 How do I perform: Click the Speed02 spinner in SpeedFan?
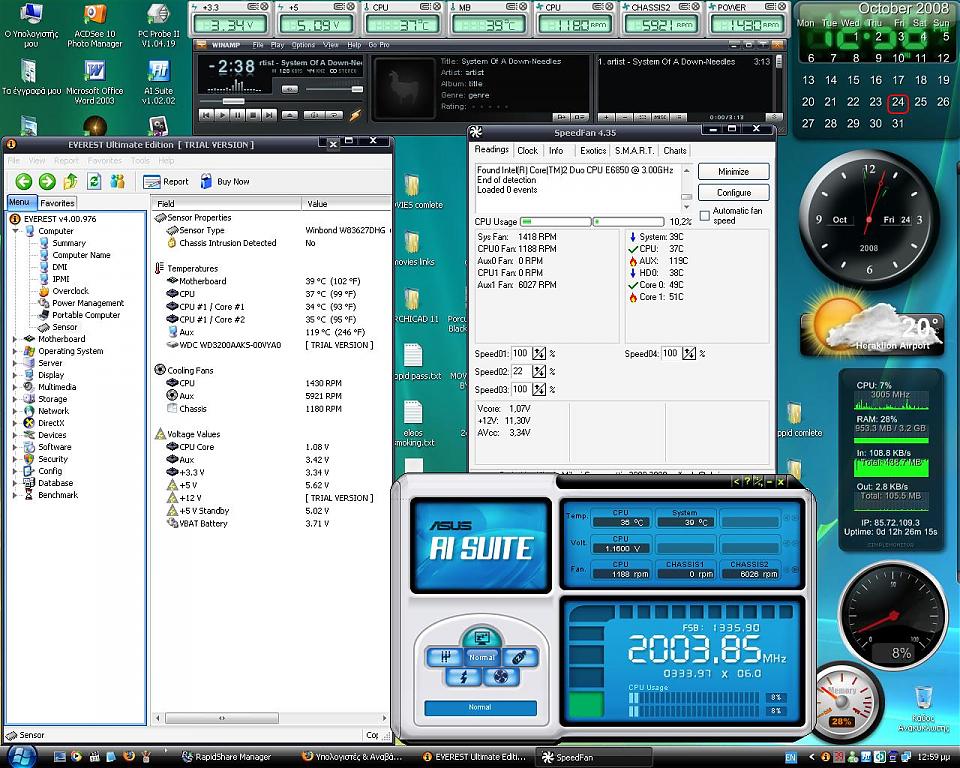pos(539,371)
